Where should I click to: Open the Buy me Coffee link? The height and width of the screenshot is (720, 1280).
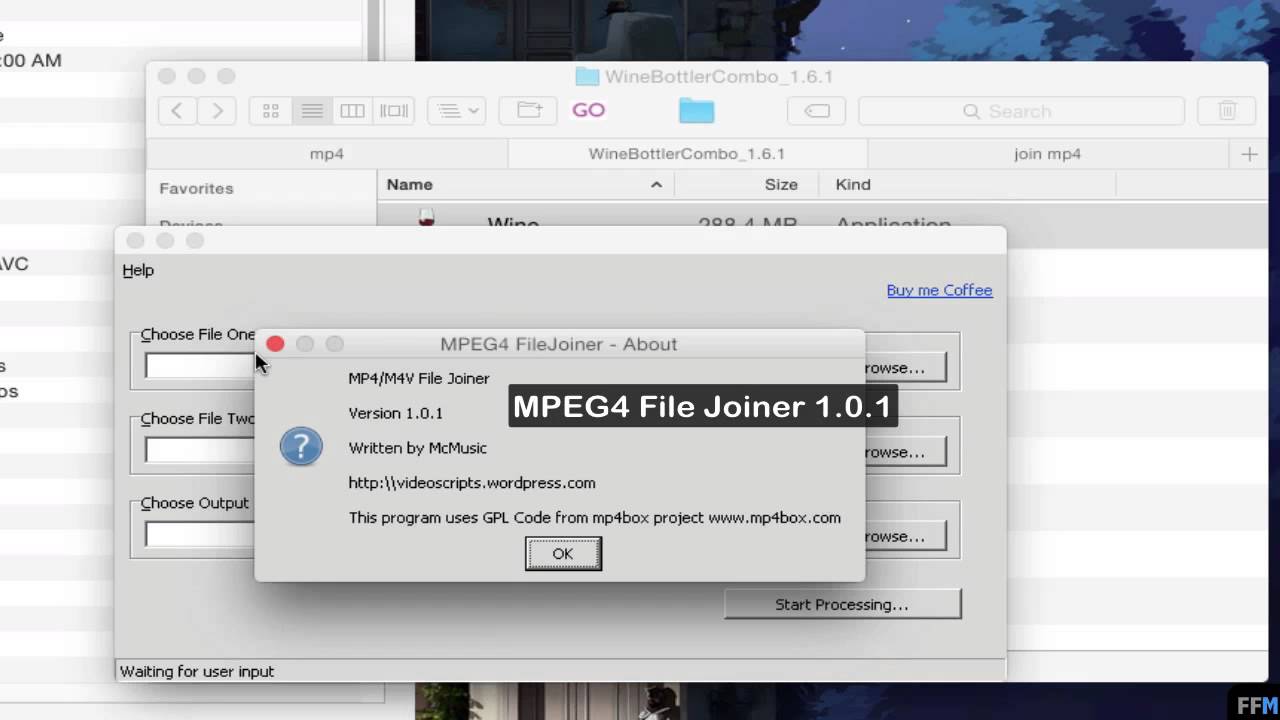click(x=939, y=290)
